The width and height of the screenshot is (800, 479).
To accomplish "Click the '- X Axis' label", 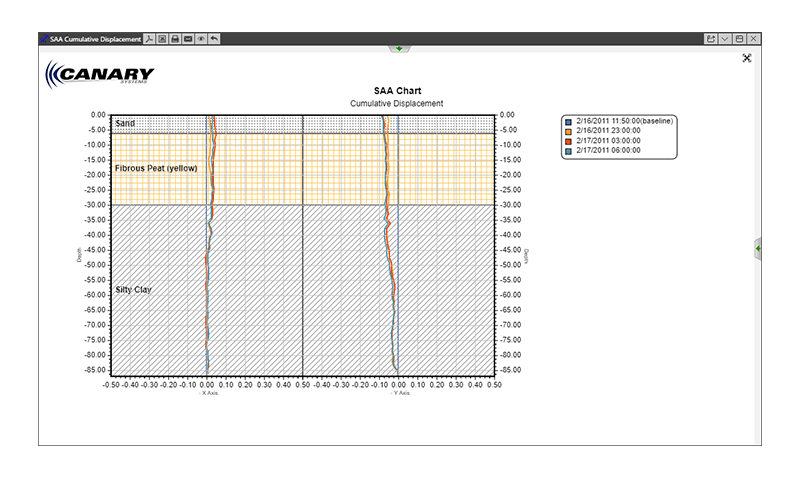I will 208,393.
